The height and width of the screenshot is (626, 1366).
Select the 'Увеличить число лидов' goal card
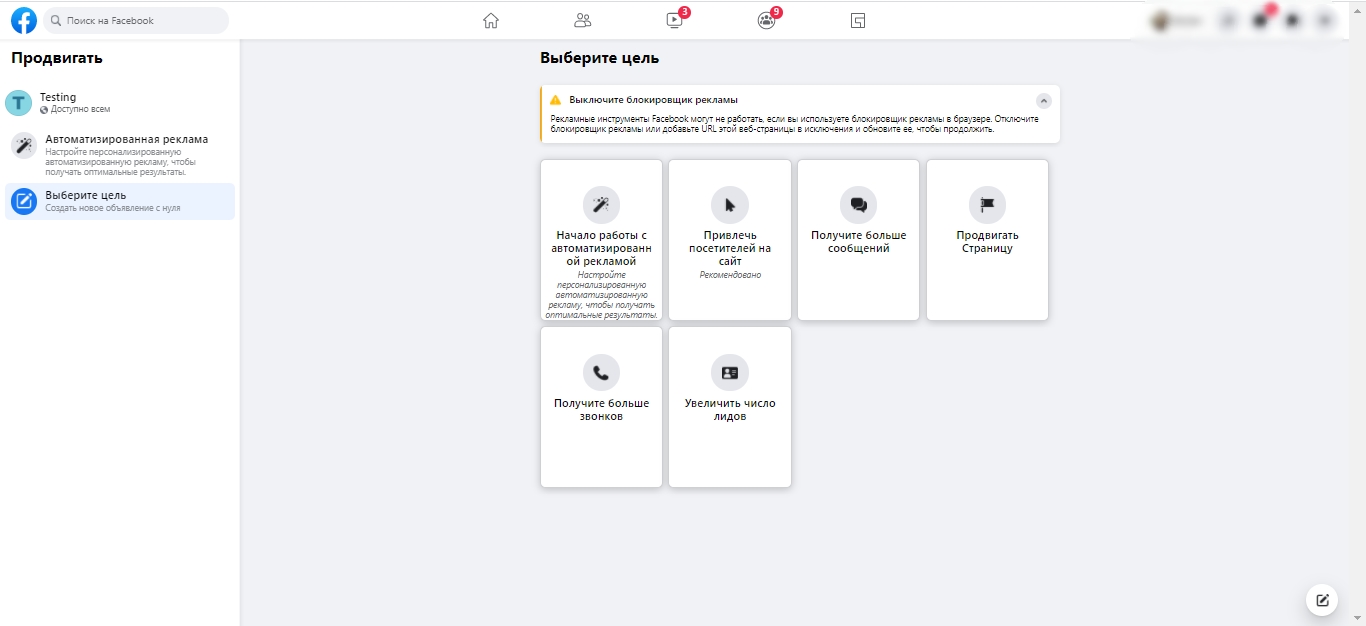(x=730, y=407)
